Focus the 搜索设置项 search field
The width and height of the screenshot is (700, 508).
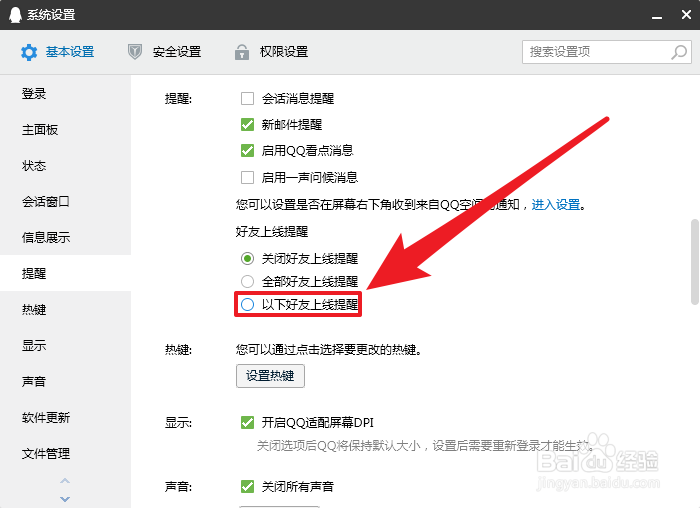607,52
